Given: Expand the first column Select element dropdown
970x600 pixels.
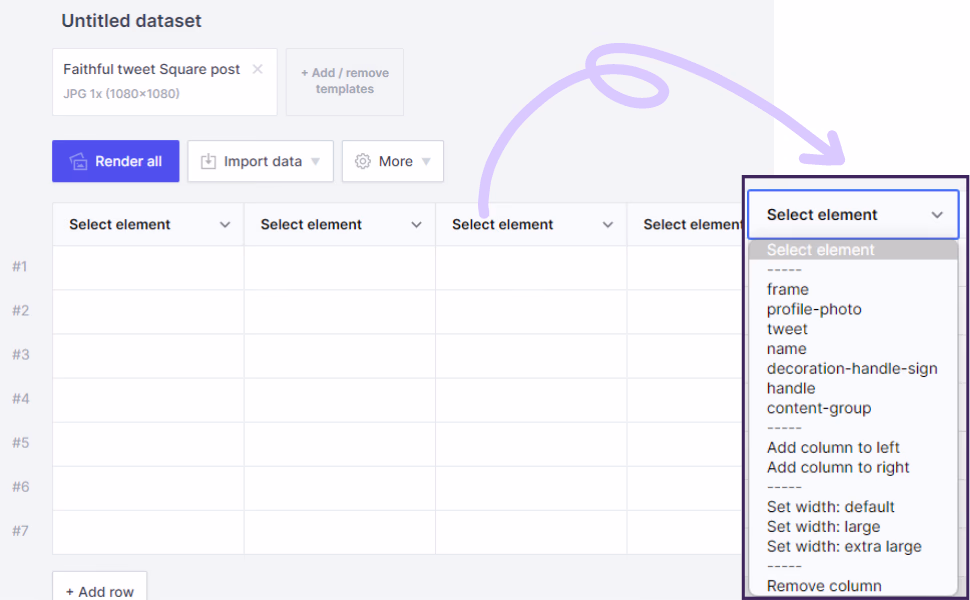Looking at the screenshot, I should coord(148,225).
